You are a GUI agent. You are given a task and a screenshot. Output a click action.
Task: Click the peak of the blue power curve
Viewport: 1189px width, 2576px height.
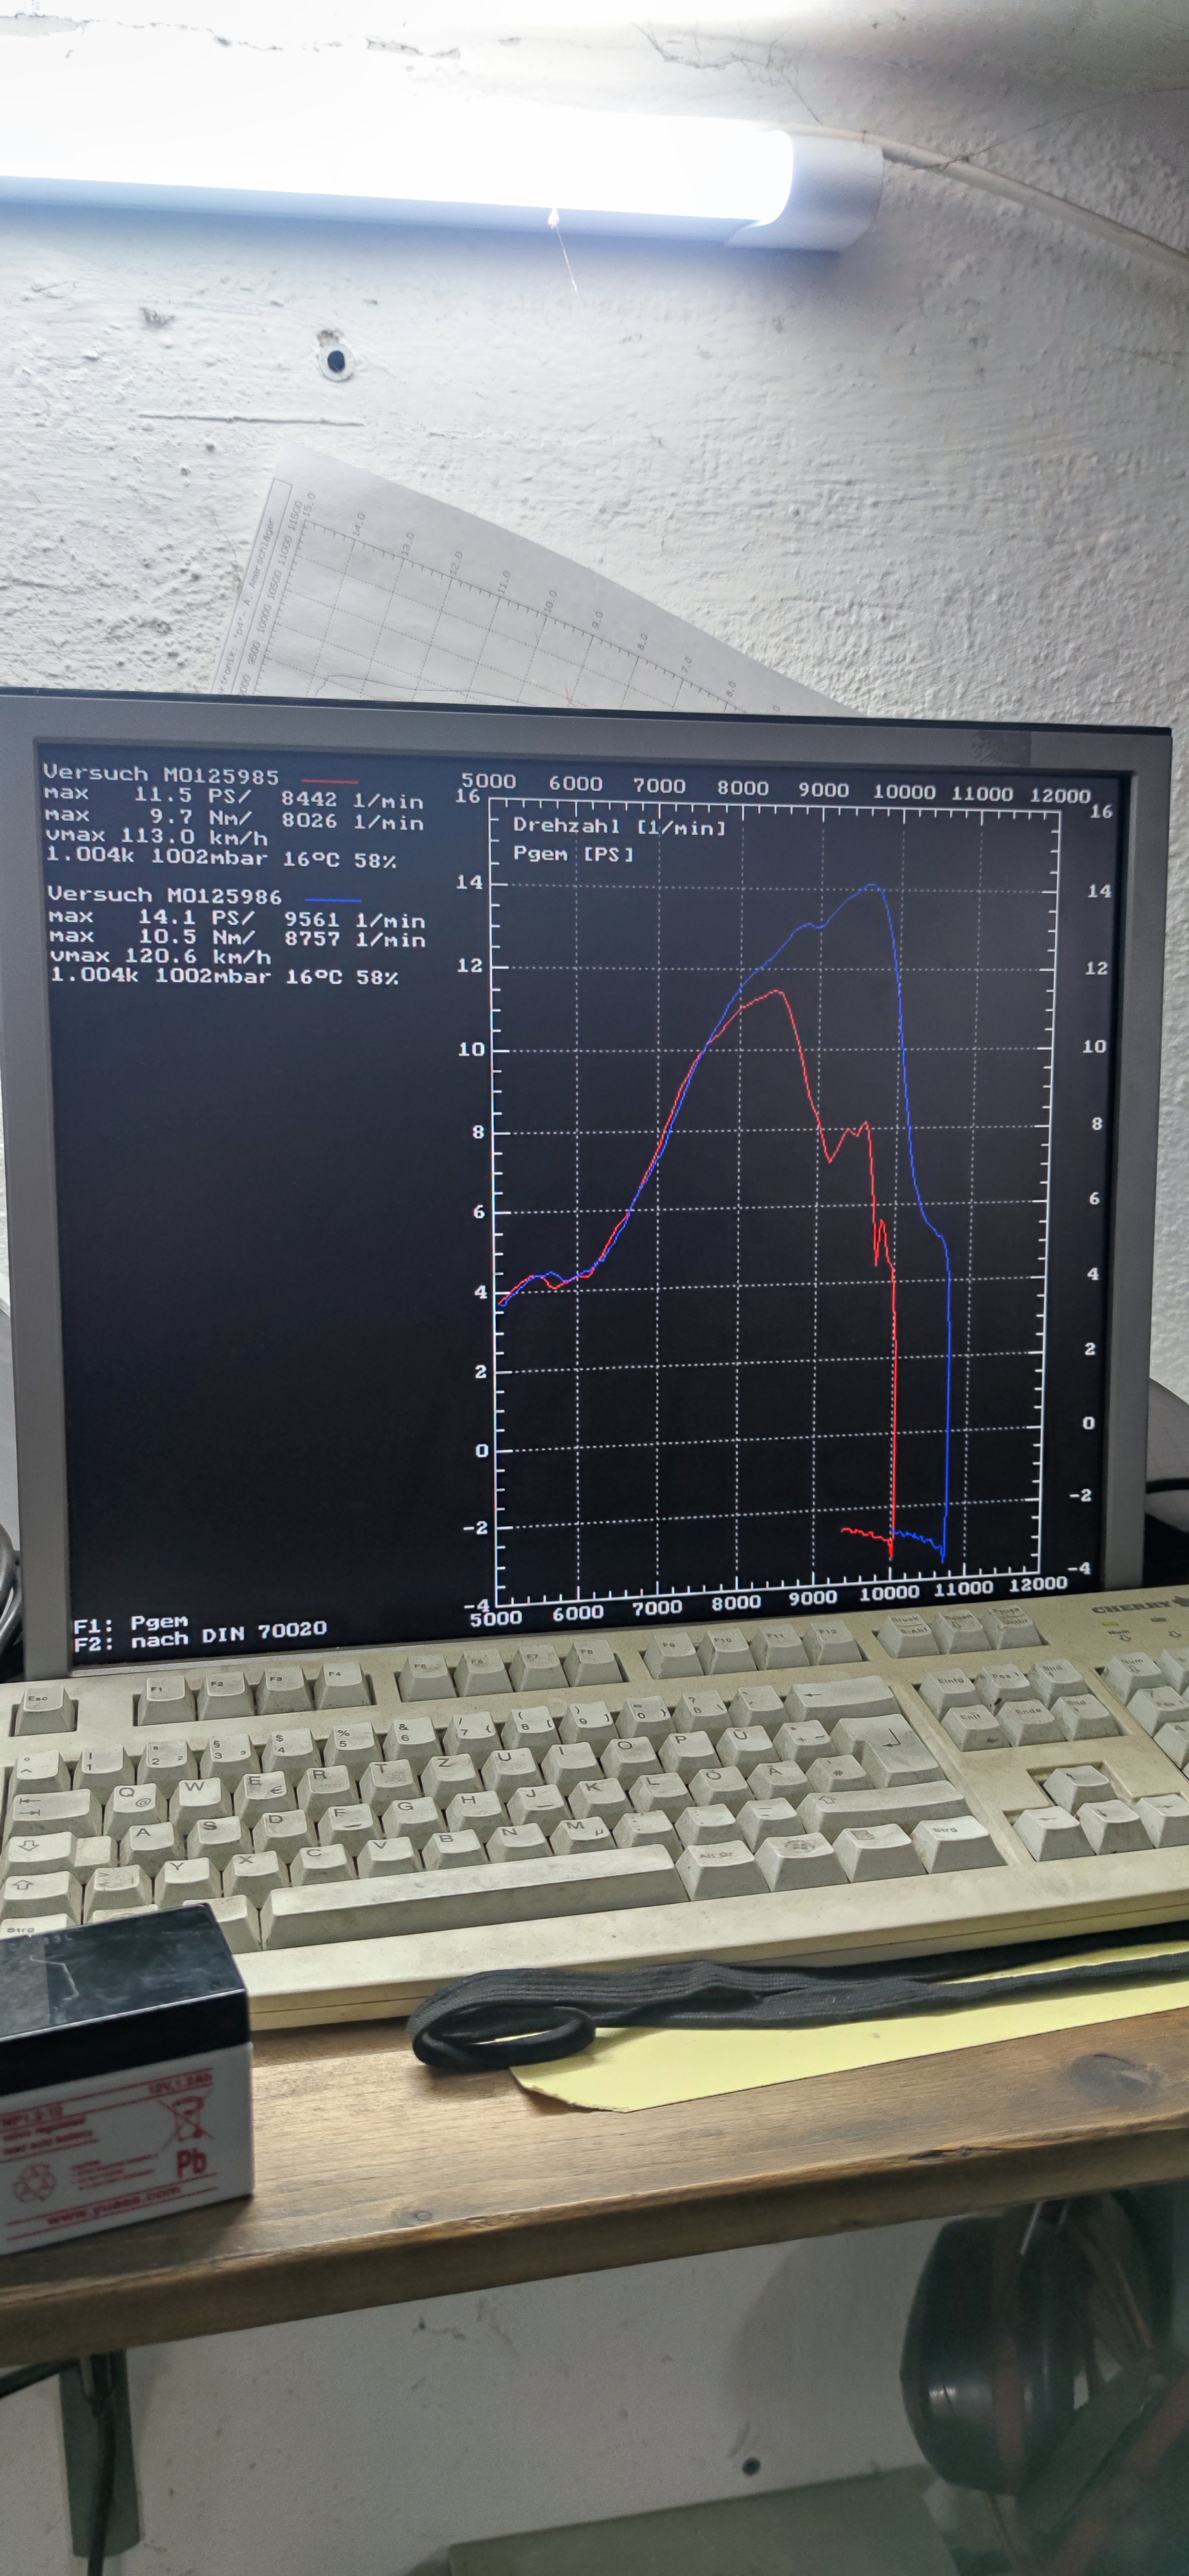coord(872,885)
